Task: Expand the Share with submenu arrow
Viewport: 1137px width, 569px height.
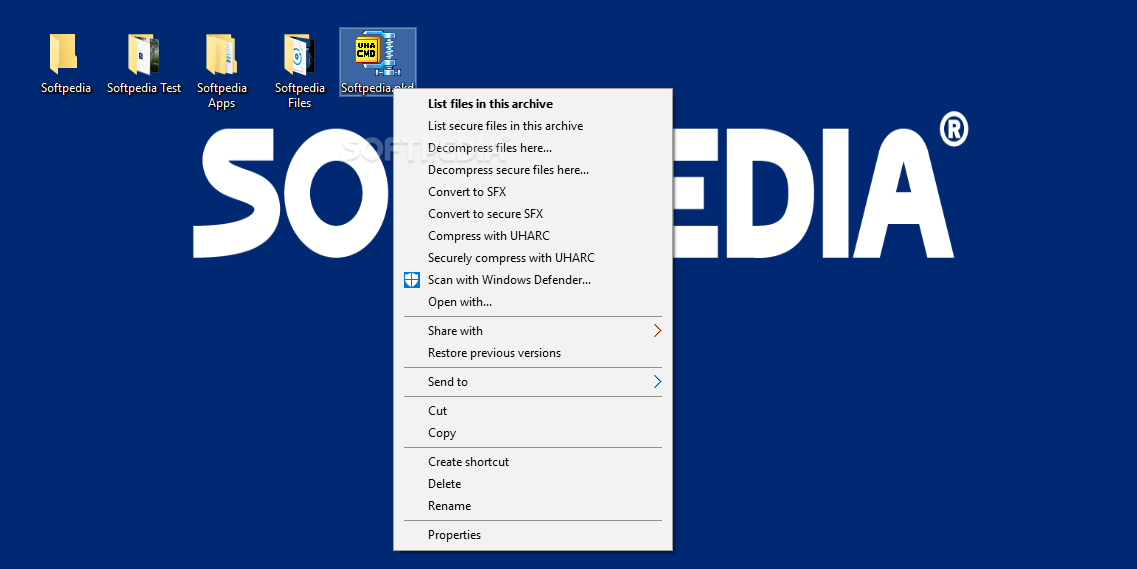Action: click(x=657, y=331)
